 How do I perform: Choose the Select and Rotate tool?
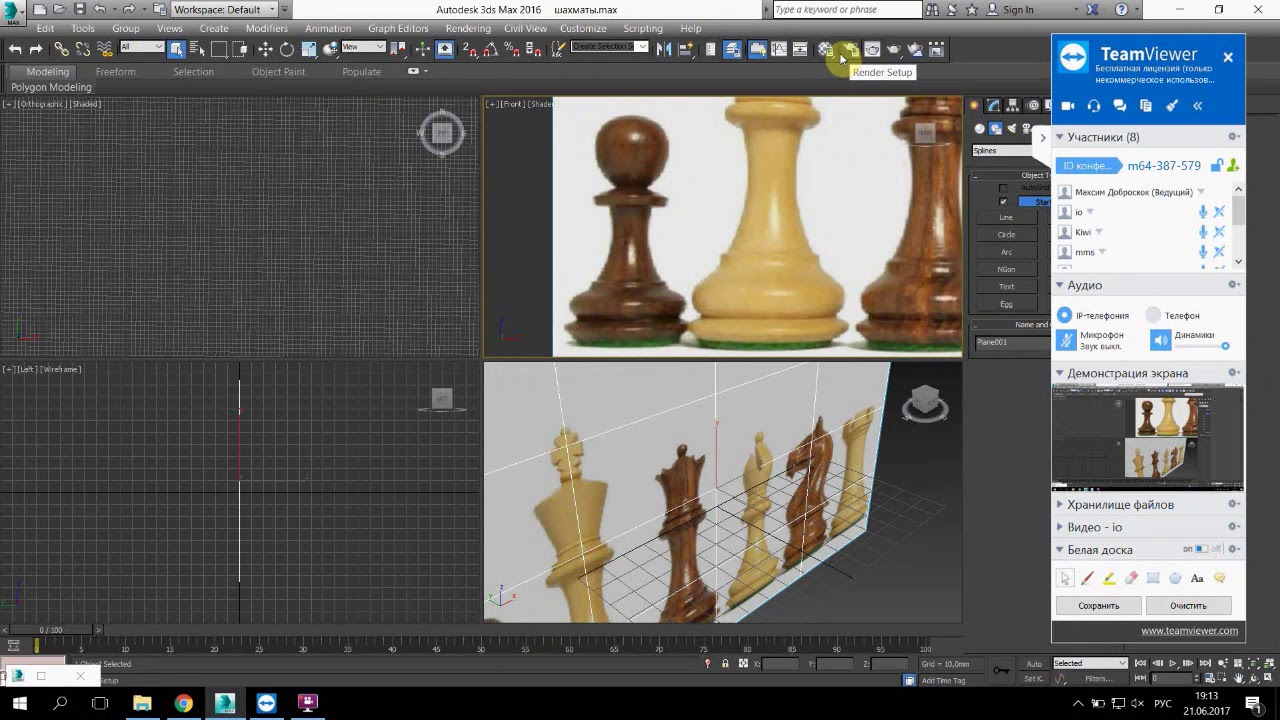287,49
